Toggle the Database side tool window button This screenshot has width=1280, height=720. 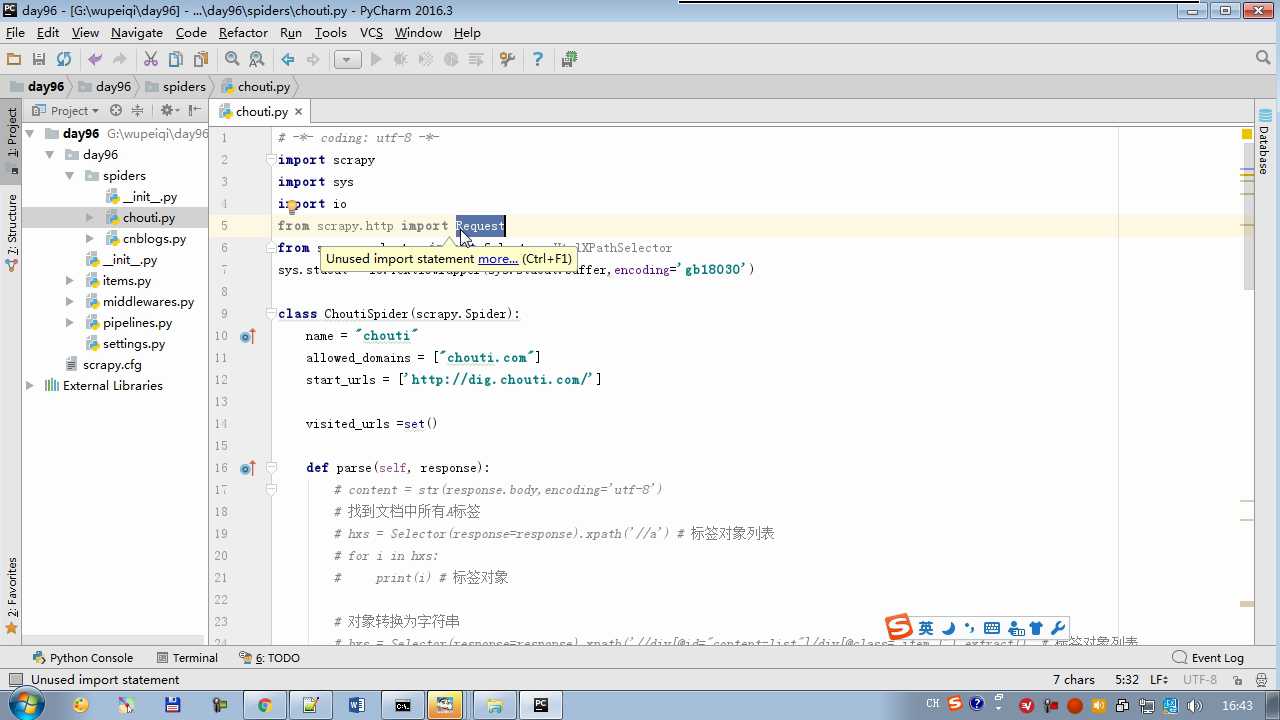coord(1264,142)
